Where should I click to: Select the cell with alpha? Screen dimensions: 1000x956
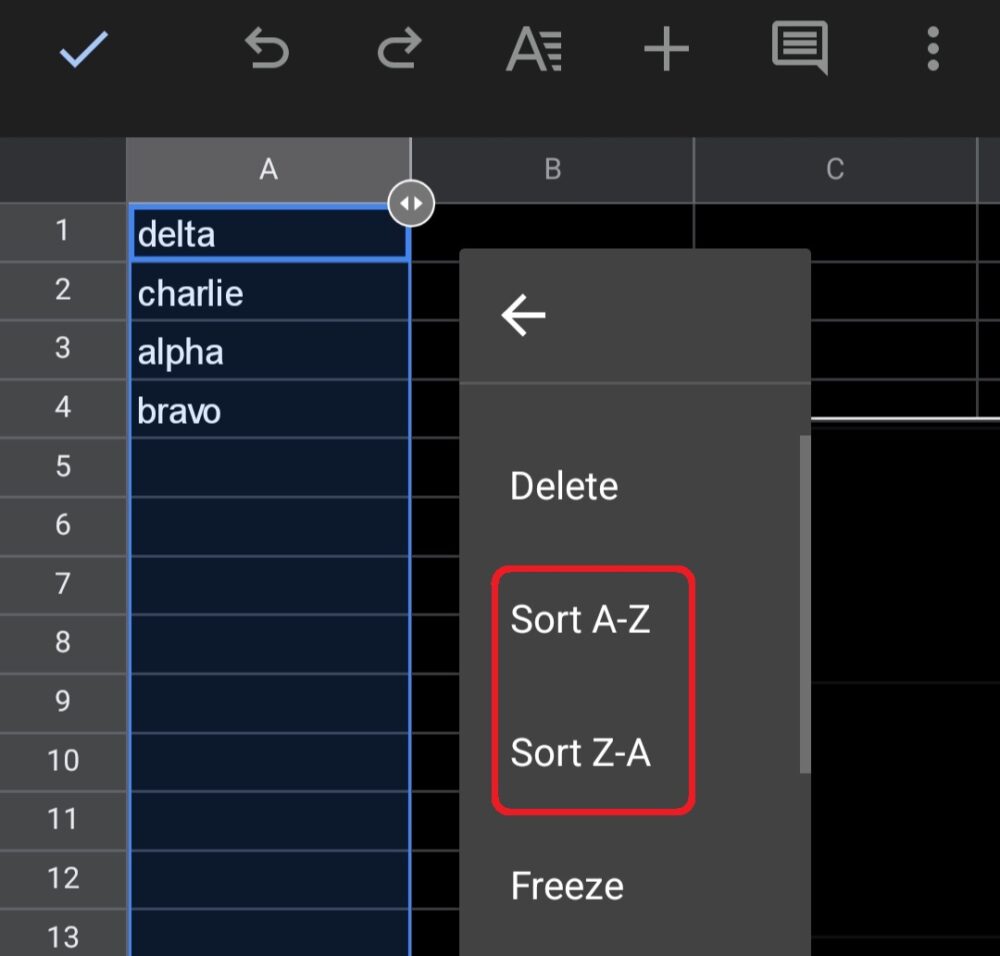click(x=268, y=351)
